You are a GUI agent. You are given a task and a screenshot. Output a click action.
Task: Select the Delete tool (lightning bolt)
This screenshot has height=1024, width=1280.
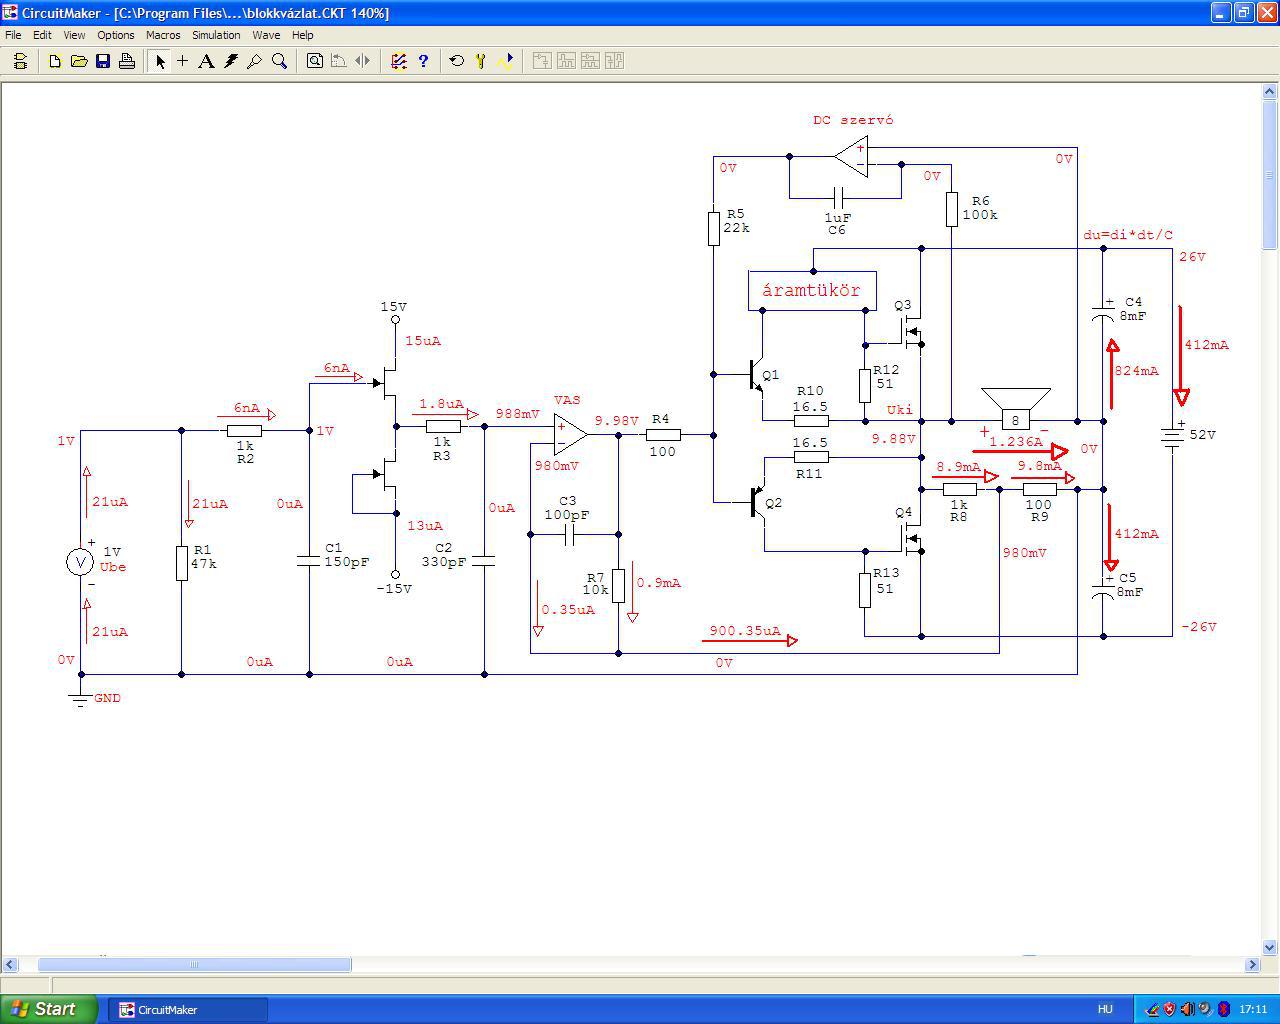click(231, 61)
